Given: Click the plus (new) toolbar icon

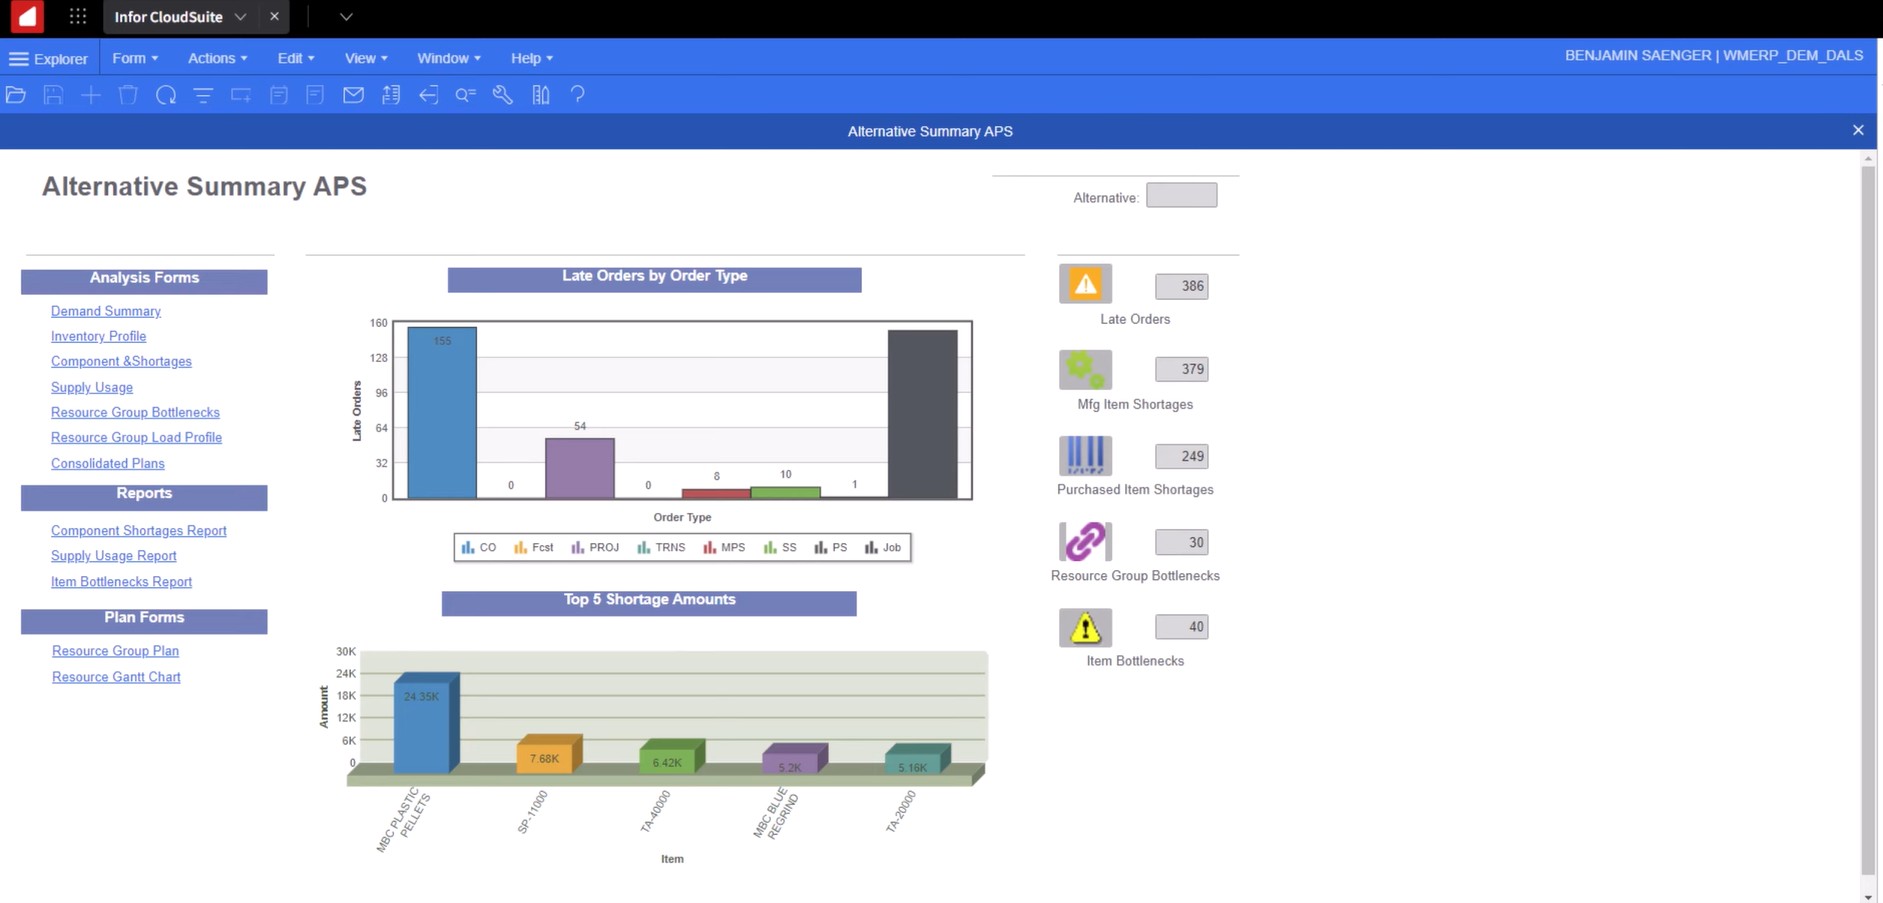Looking at the screenshot, I should point(91,95).
